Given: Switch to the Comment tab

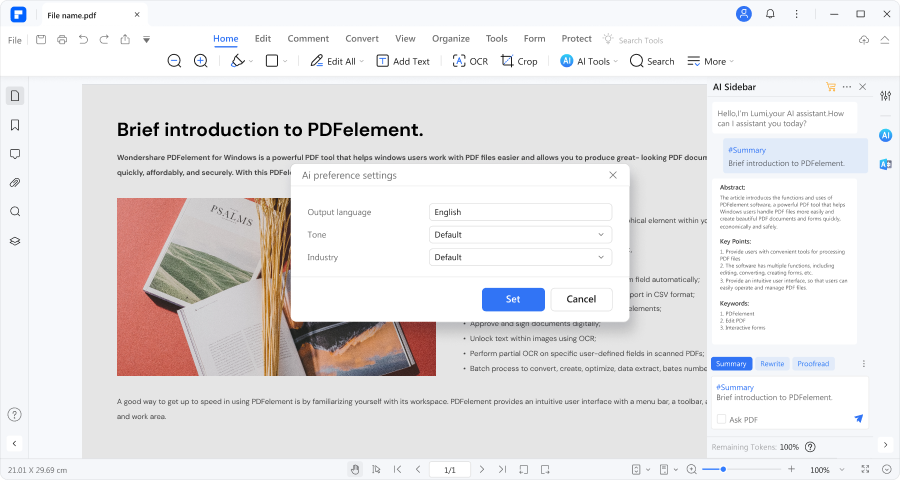Looking at the screenshot, I should pos(308,38).
